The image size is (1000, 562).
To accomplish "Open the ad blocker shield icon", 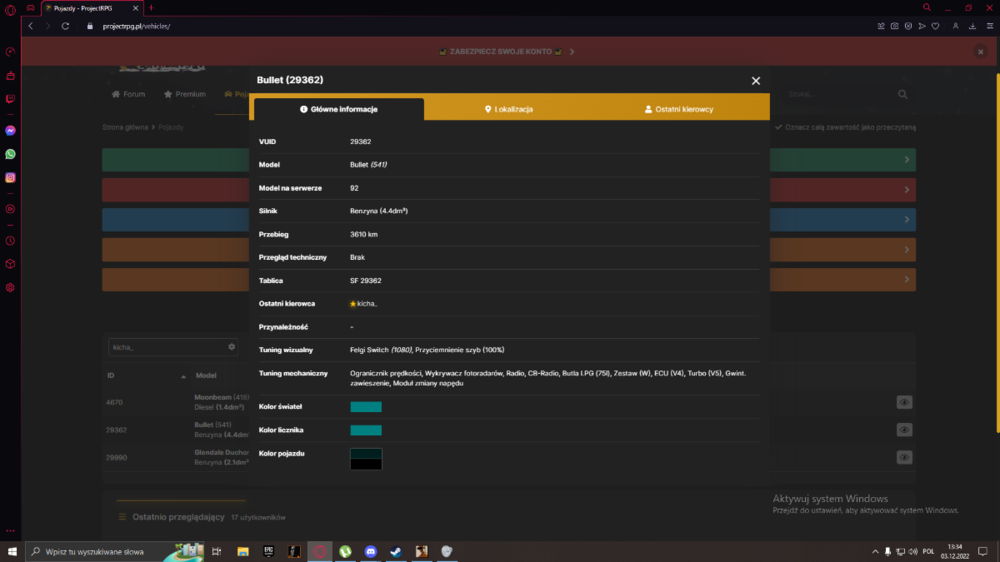I will click(908, 26).
